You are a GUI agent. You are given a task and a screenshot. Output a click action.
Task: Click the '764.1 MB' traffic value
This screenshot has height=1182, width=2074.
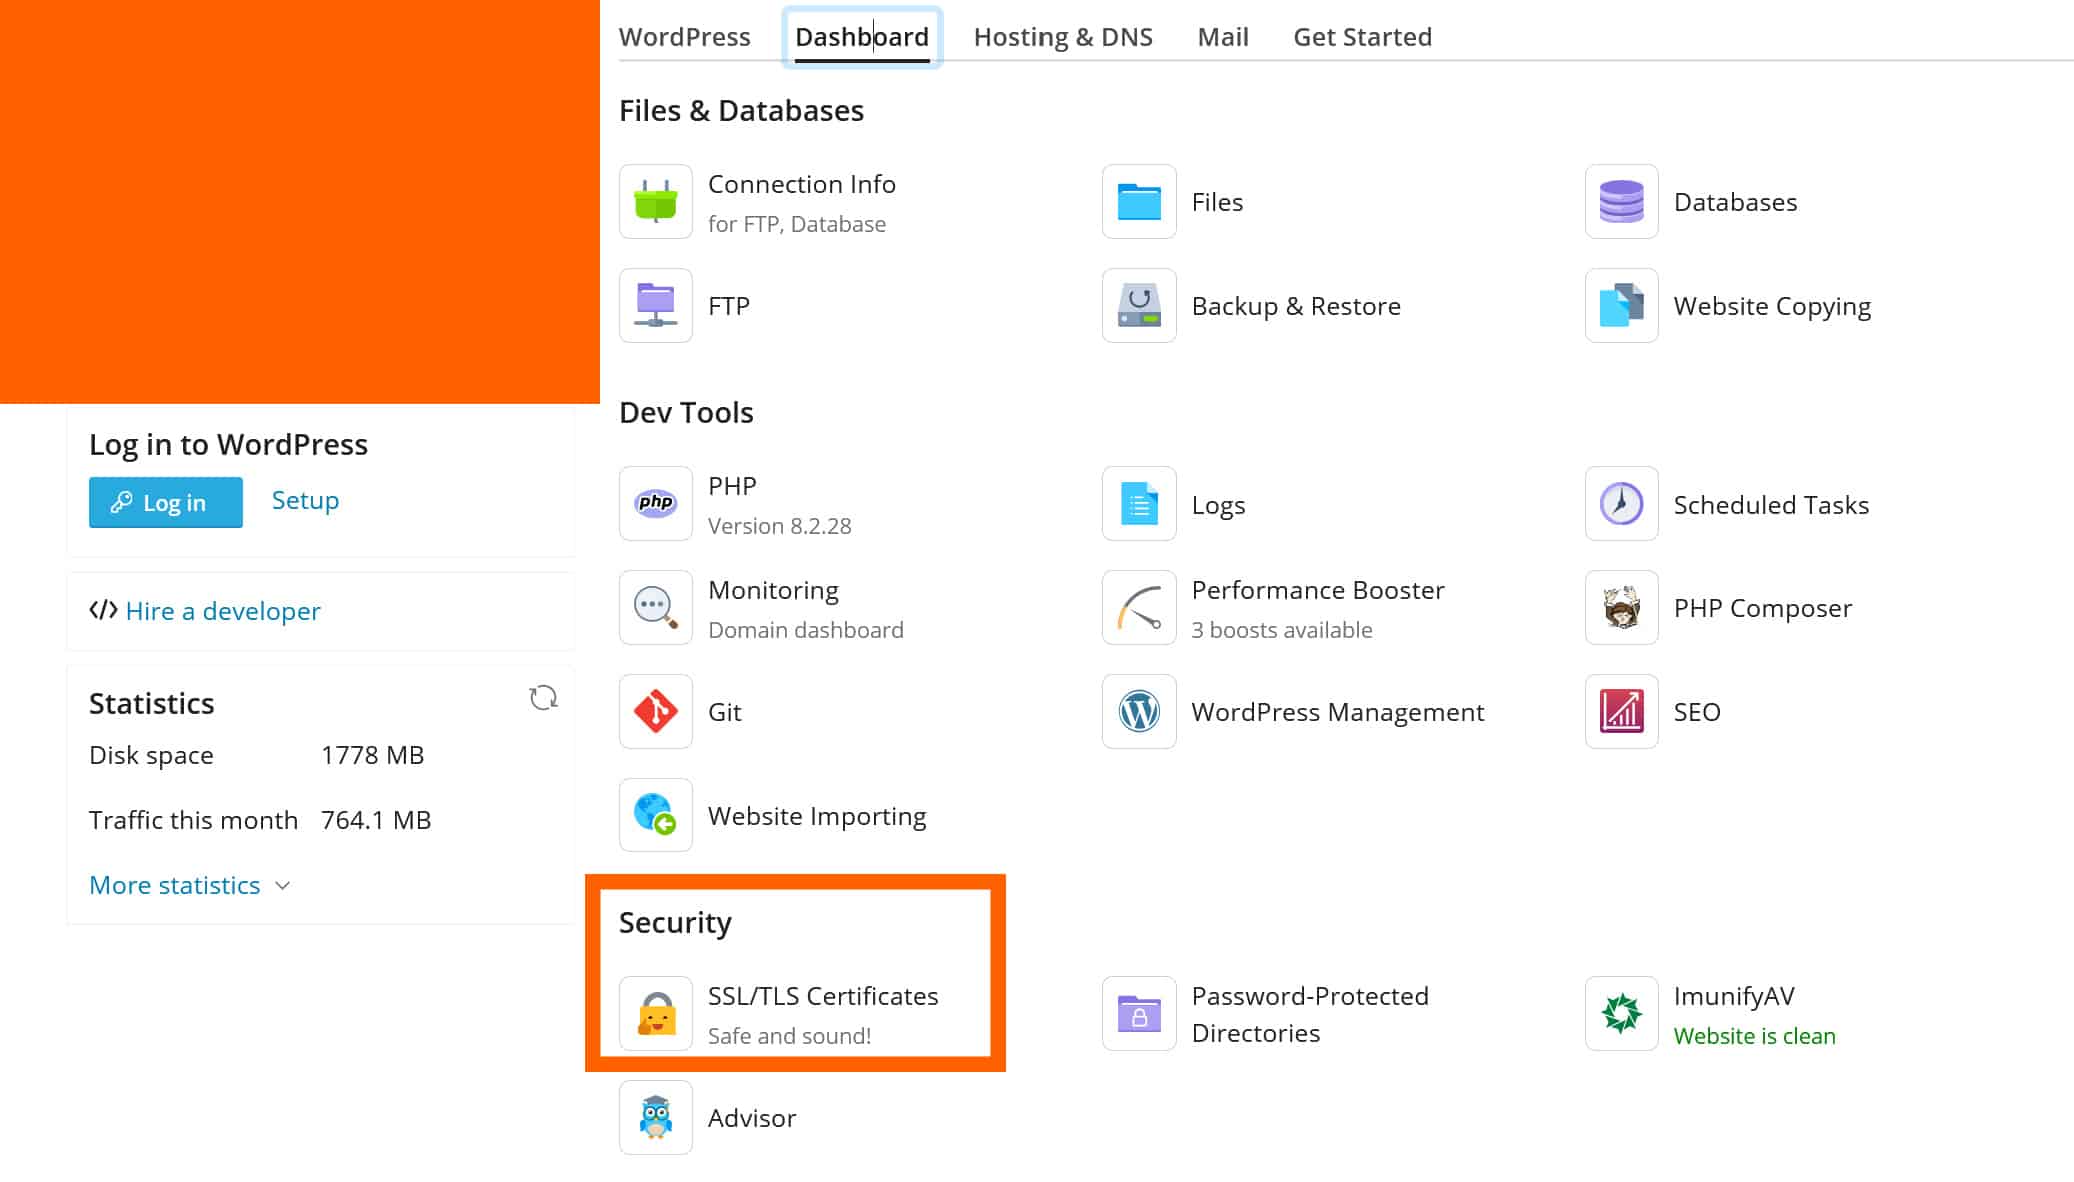[x=376, y=820]
